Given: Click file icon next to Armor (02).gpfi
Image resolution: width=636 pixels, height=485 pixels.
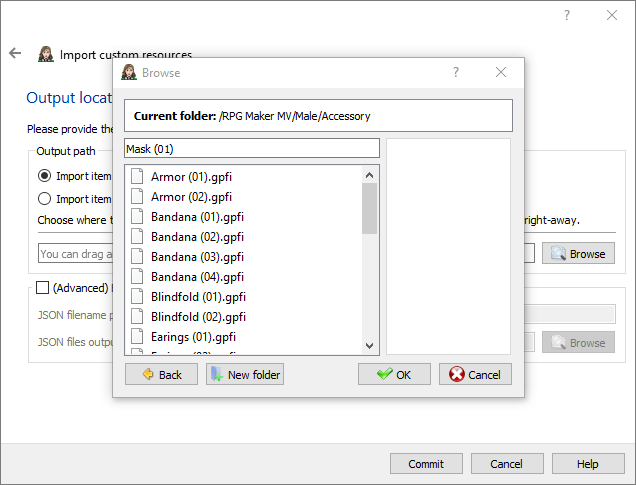Looking at the screenshot, I should click(137, 196).
